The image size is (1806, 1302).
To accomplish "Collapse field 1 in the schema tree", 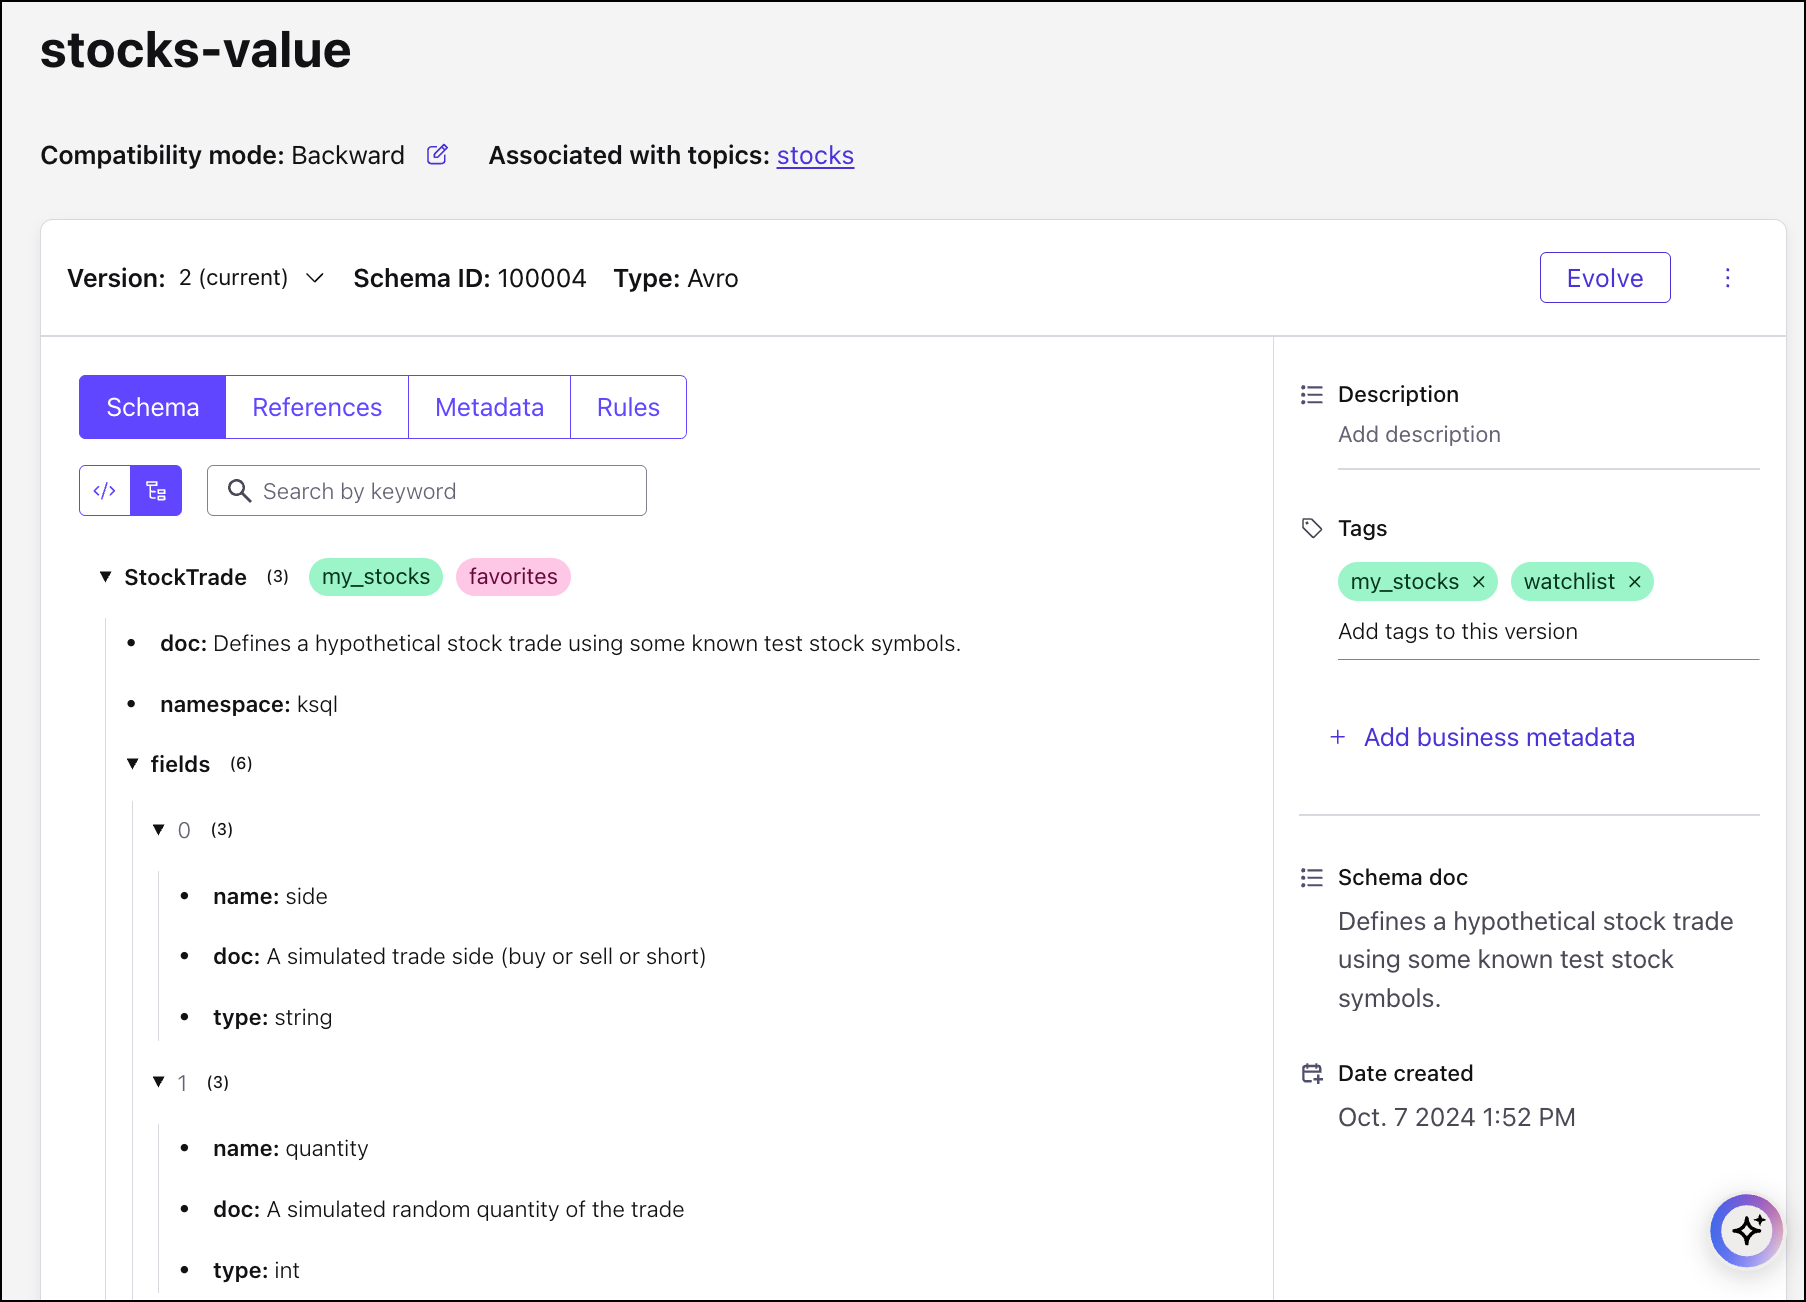I will pos(158,1082).
